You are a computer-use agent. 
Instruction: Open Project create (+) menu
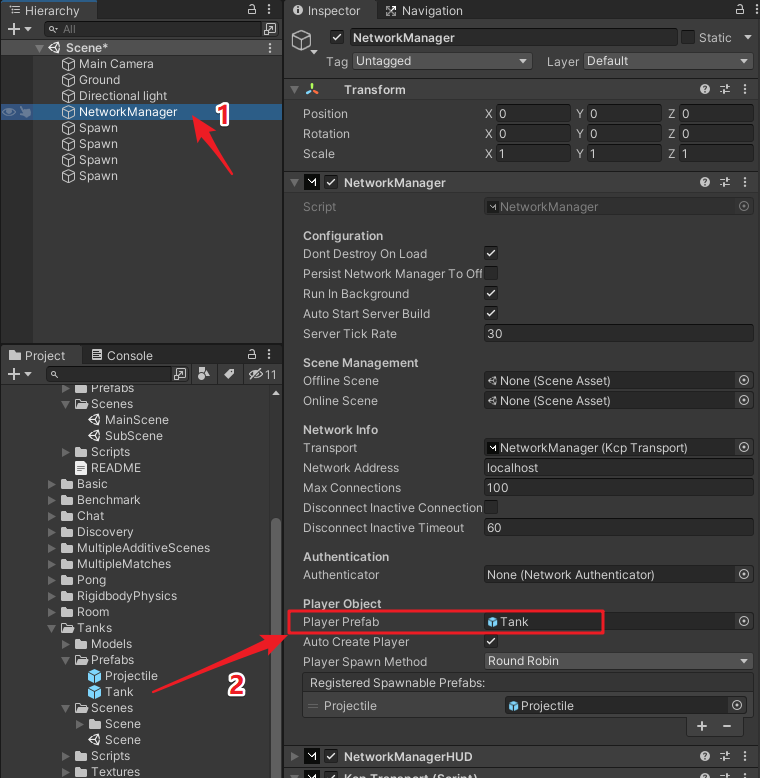pyautogui.click(x=19, y=374)
